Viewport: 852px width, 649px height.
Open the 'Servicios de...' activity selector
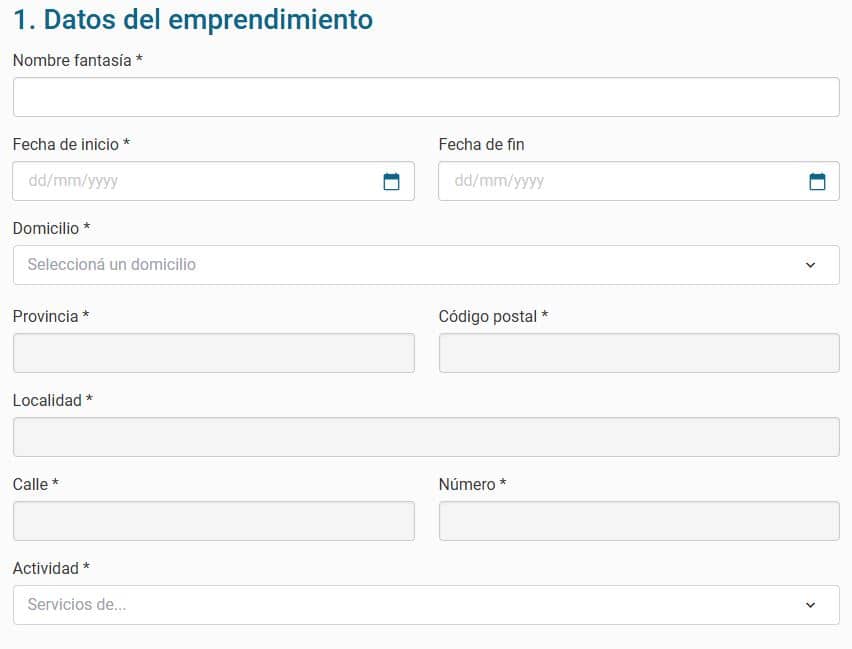click(x=426, y=605)
